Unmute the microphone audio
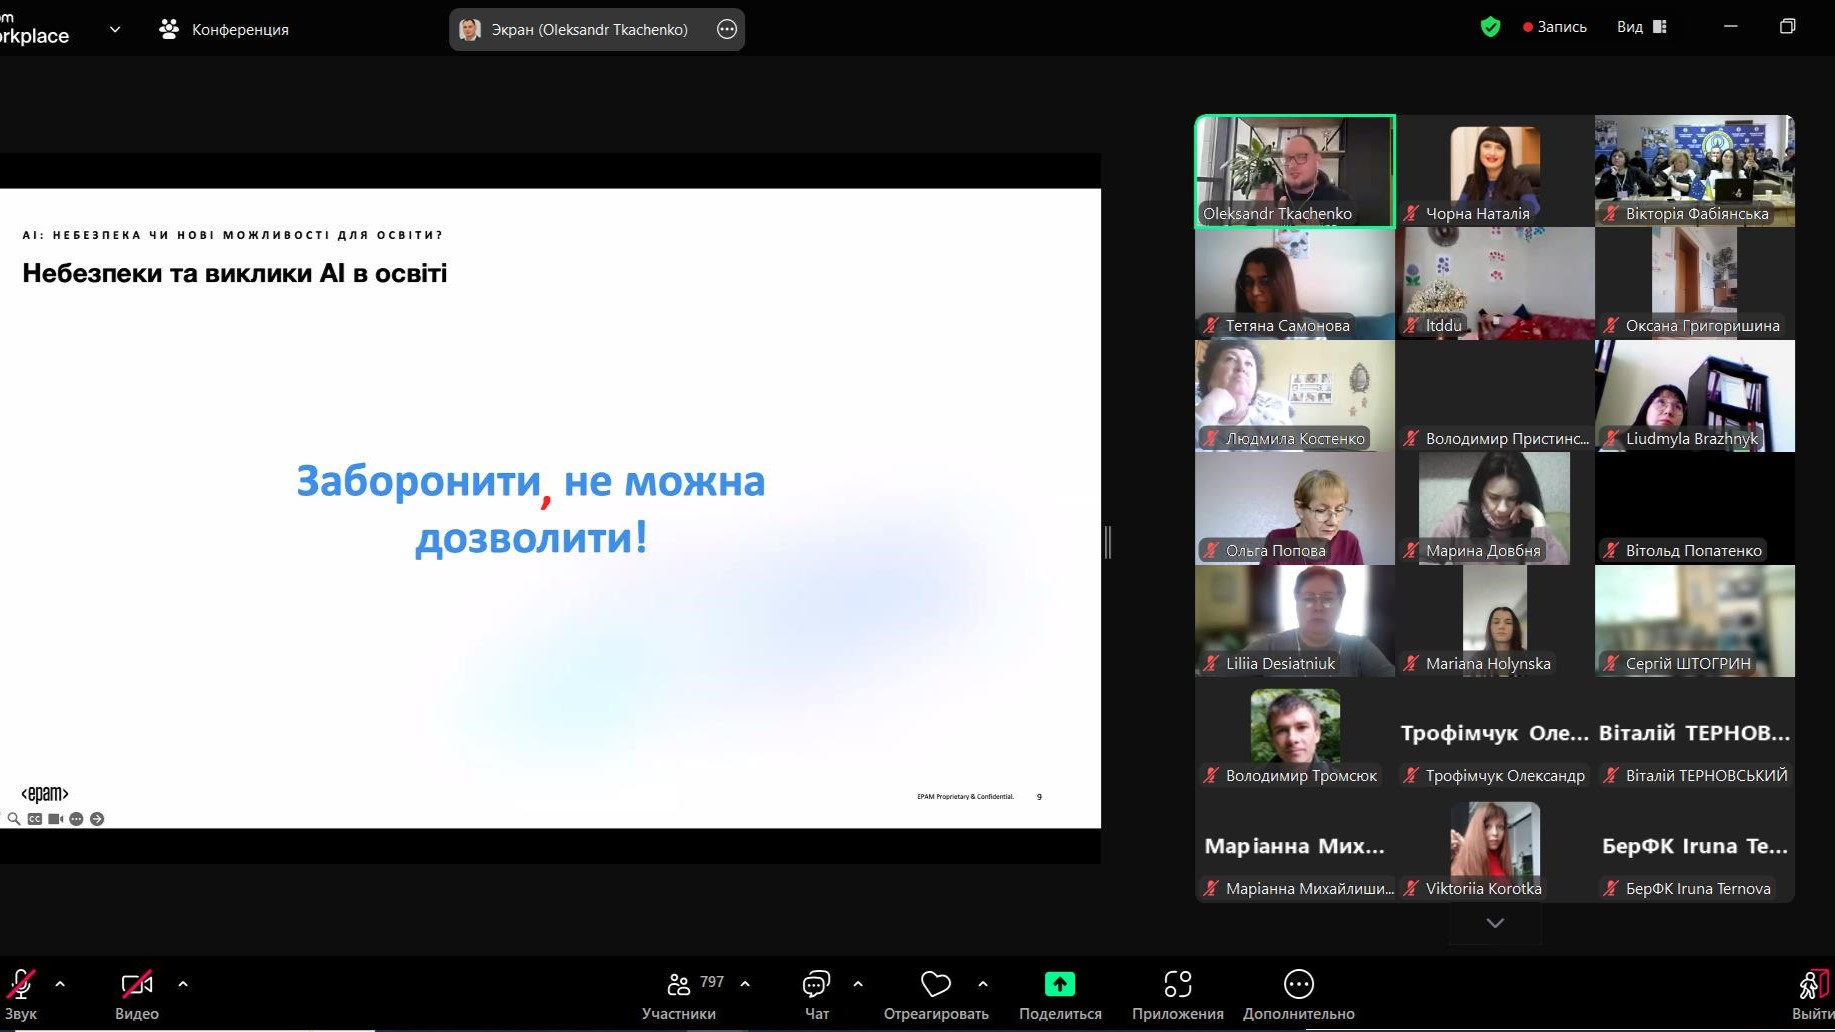Screen dimensions: 1835x1032 coord(21,985)
